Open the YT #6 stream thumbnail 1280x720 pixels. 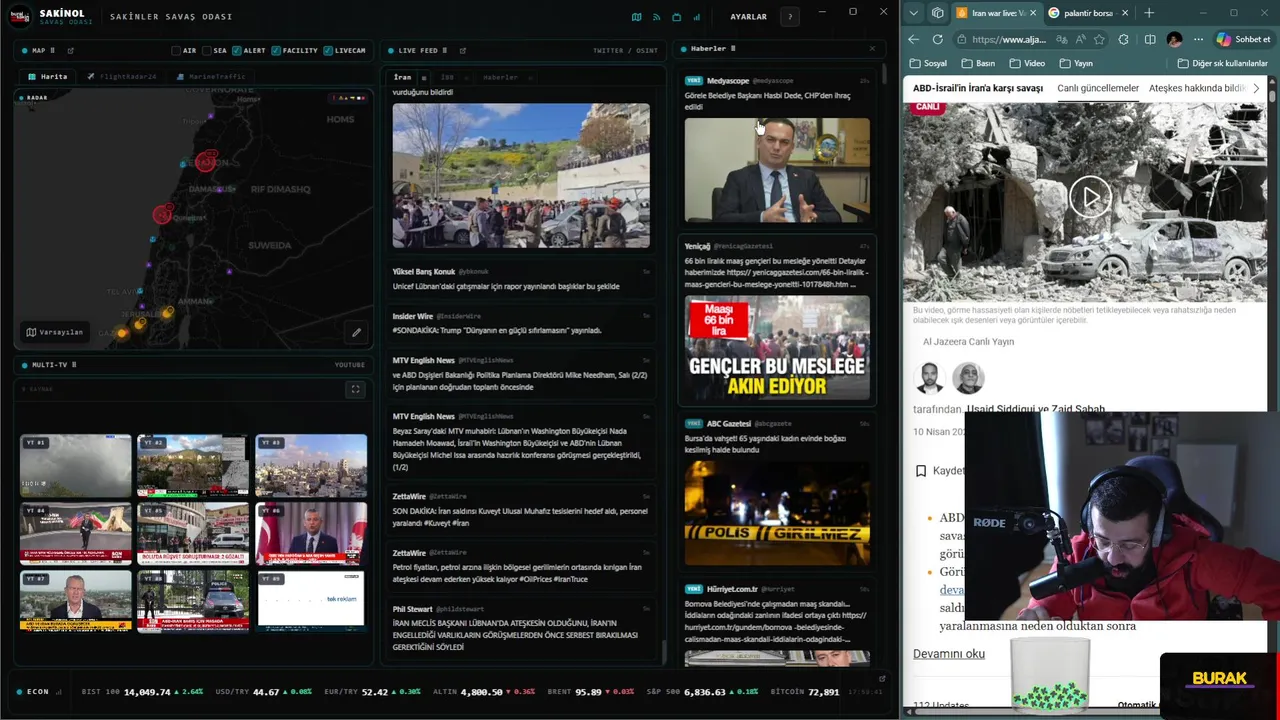[x=311, y=533]
